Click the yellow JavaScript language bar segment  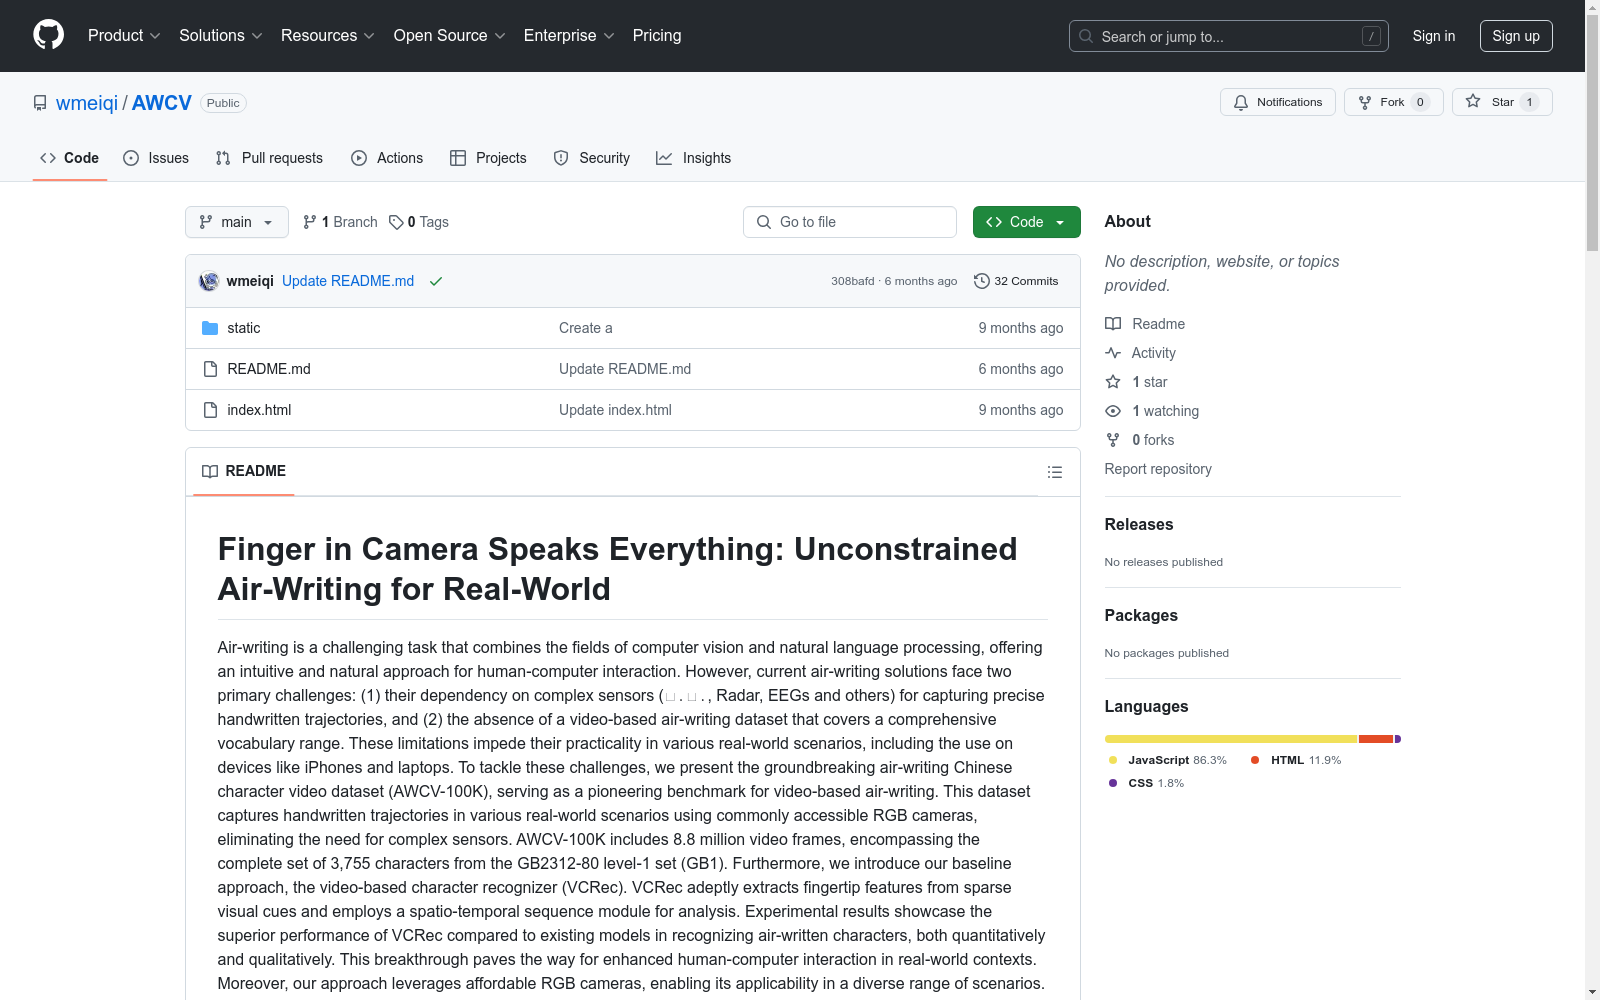[x=1231, y=739]
